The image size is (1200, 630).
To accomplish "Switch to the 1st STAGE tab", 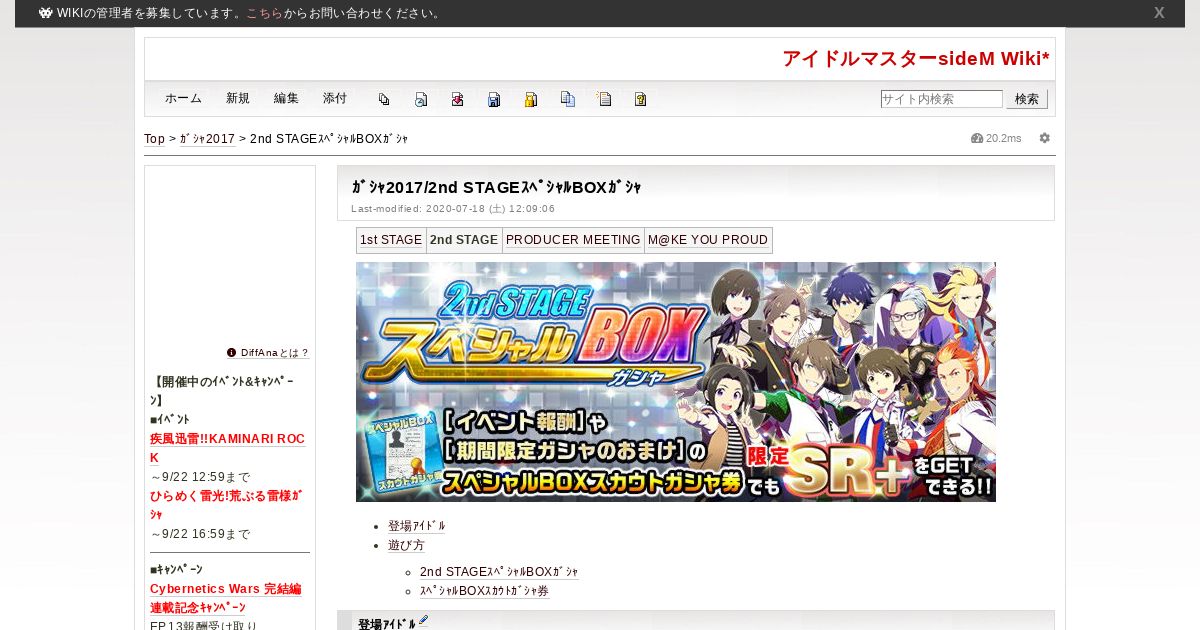I will click(391, 240).
